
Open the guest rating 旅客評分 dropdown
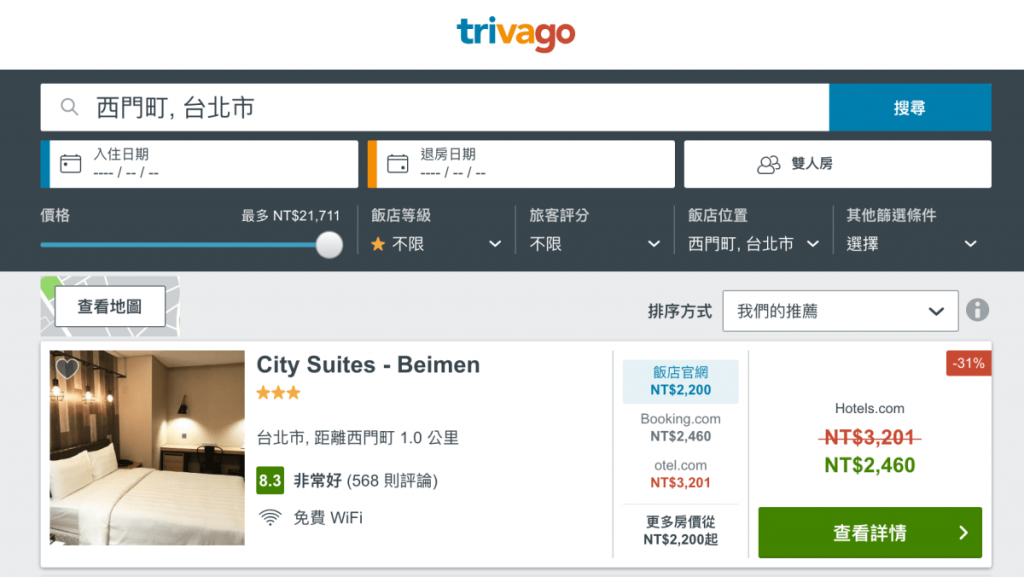[595, 243]
